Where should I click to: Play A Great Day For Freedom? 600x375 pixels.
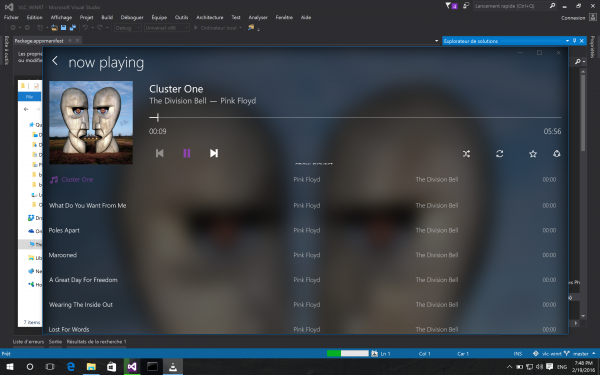click(x=83, y=280)
